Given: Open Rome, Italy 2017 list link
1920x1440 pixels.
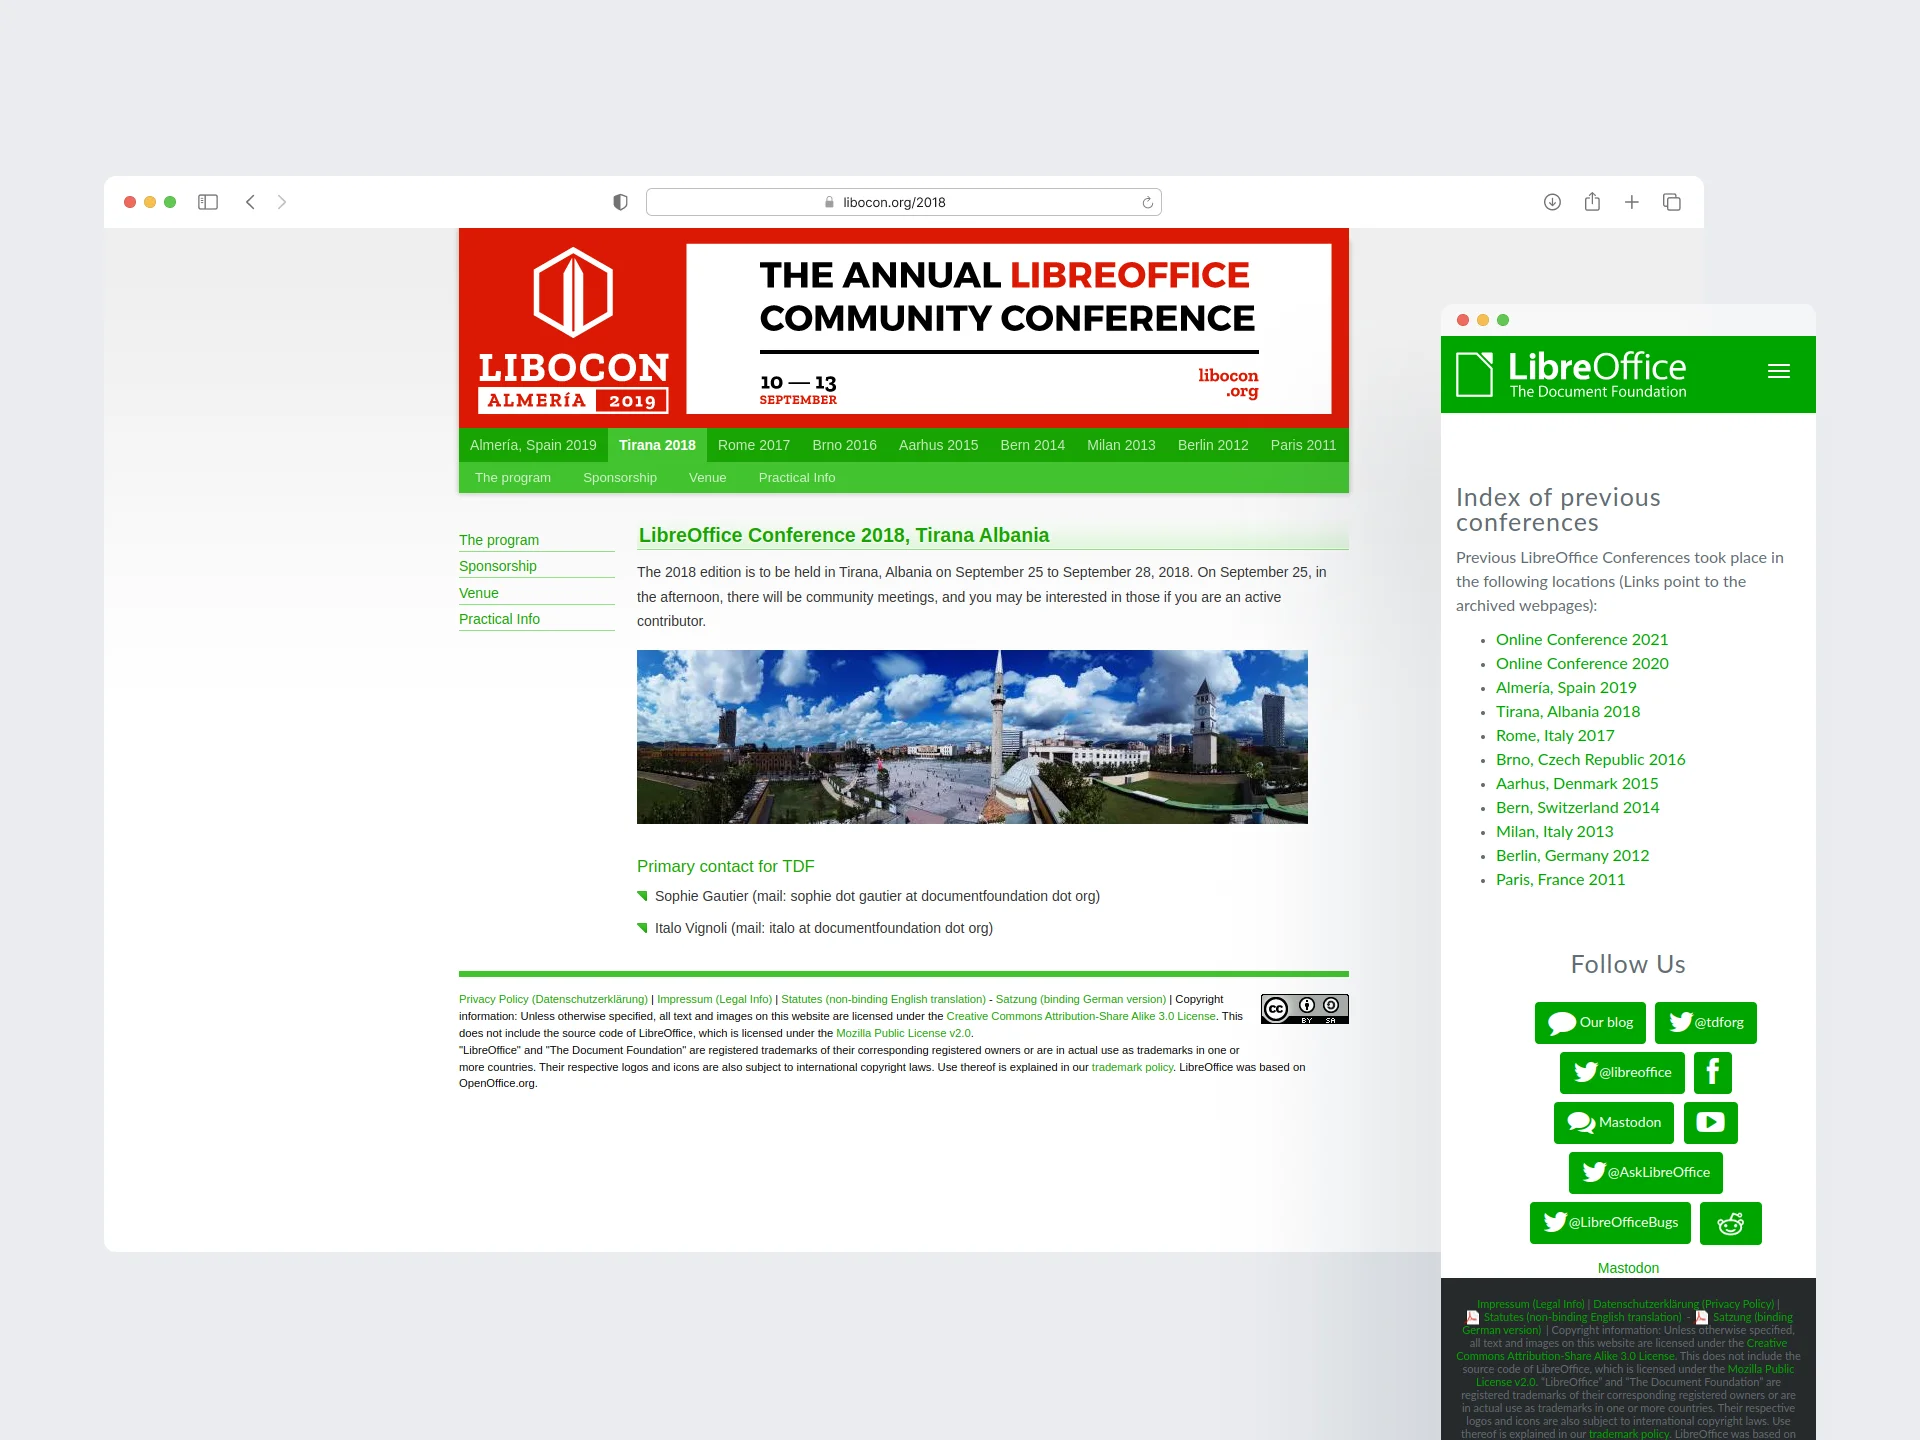Looking at the screenshot, I should click(1555, 736).
